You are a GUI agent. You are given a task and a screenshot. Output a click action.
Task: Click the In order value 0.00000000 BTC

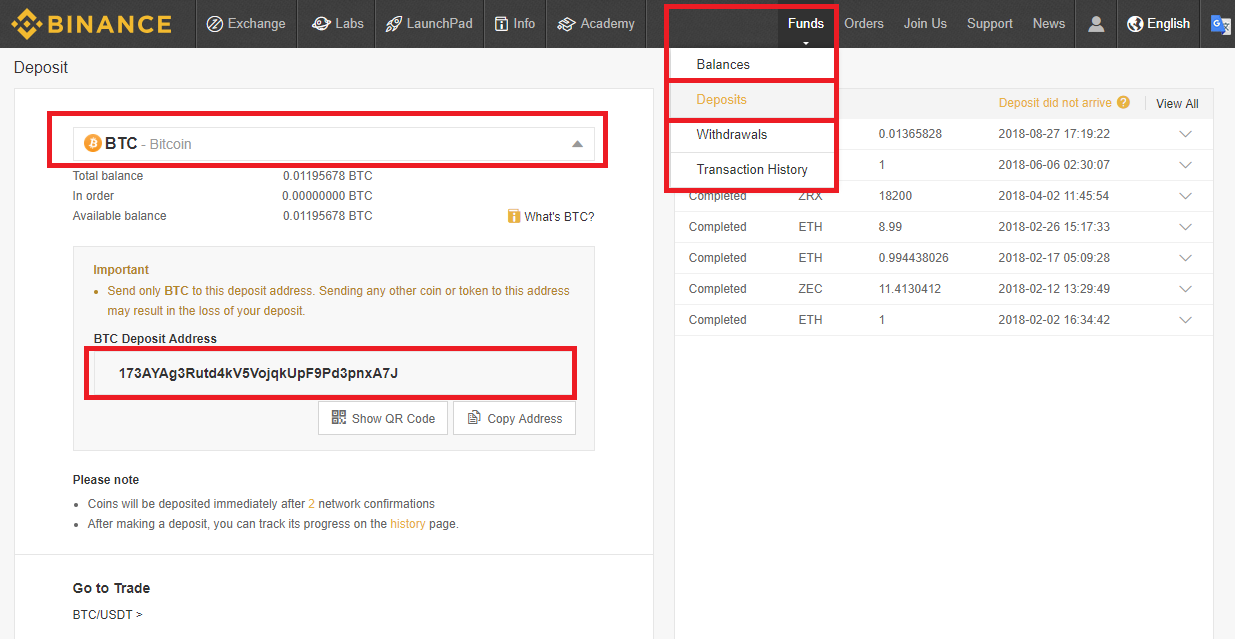click(x=327, y=196)
